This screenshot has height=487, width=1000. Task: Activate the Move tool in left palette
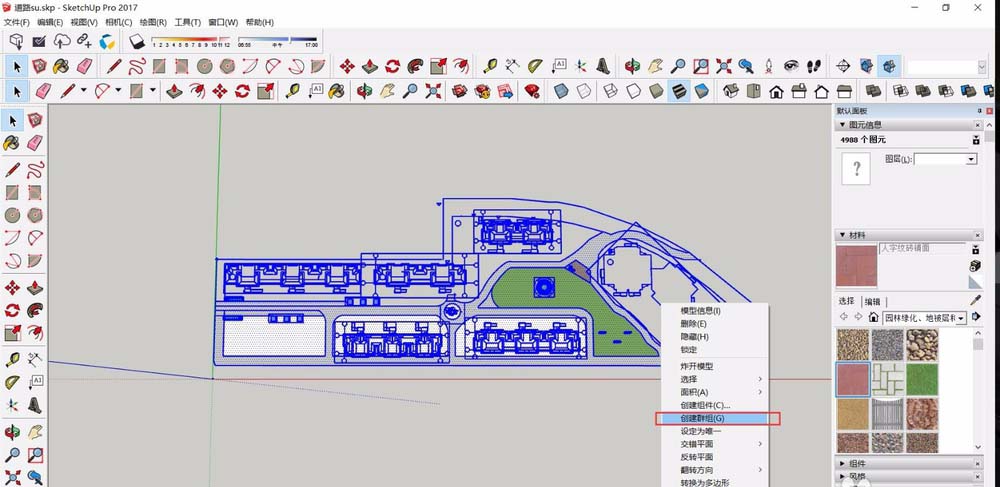pyautogui.click(x=12, y=287)
